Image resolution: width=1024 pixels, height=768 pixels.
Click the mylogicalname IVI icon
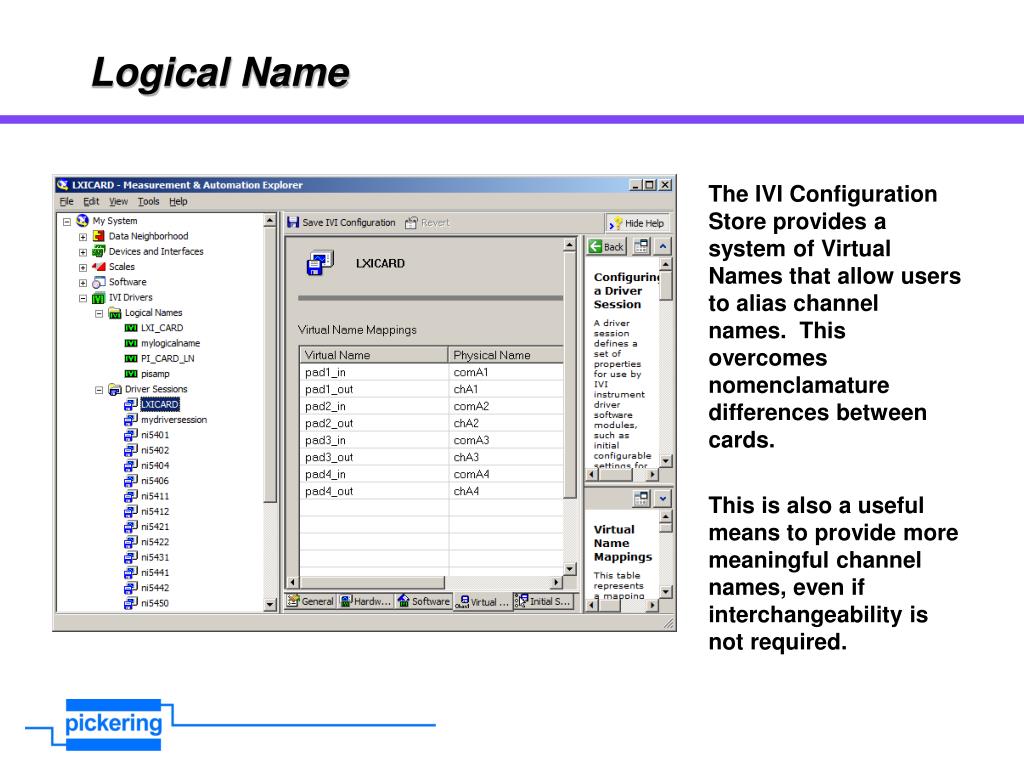131,343
